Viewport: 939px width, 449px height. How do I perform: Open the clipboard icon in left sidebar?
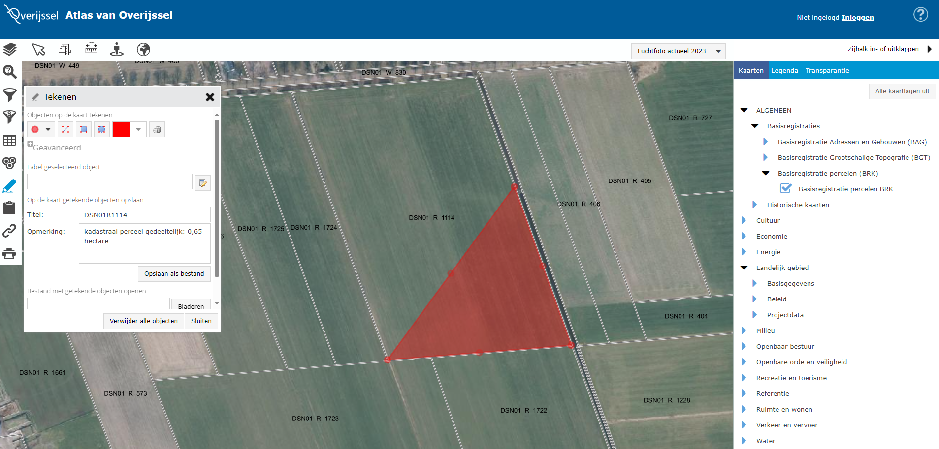(10, 208)
